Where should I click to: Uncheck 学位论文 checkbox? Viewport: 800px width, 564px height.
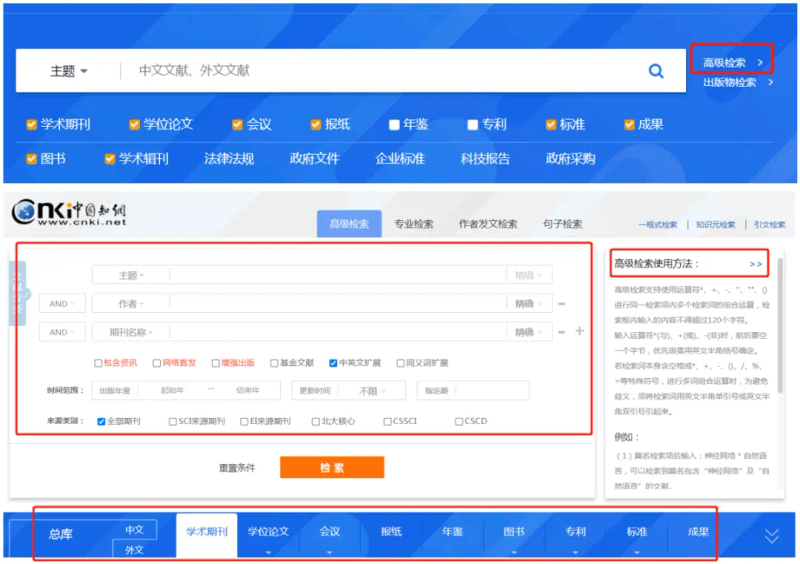pos(134,125)
